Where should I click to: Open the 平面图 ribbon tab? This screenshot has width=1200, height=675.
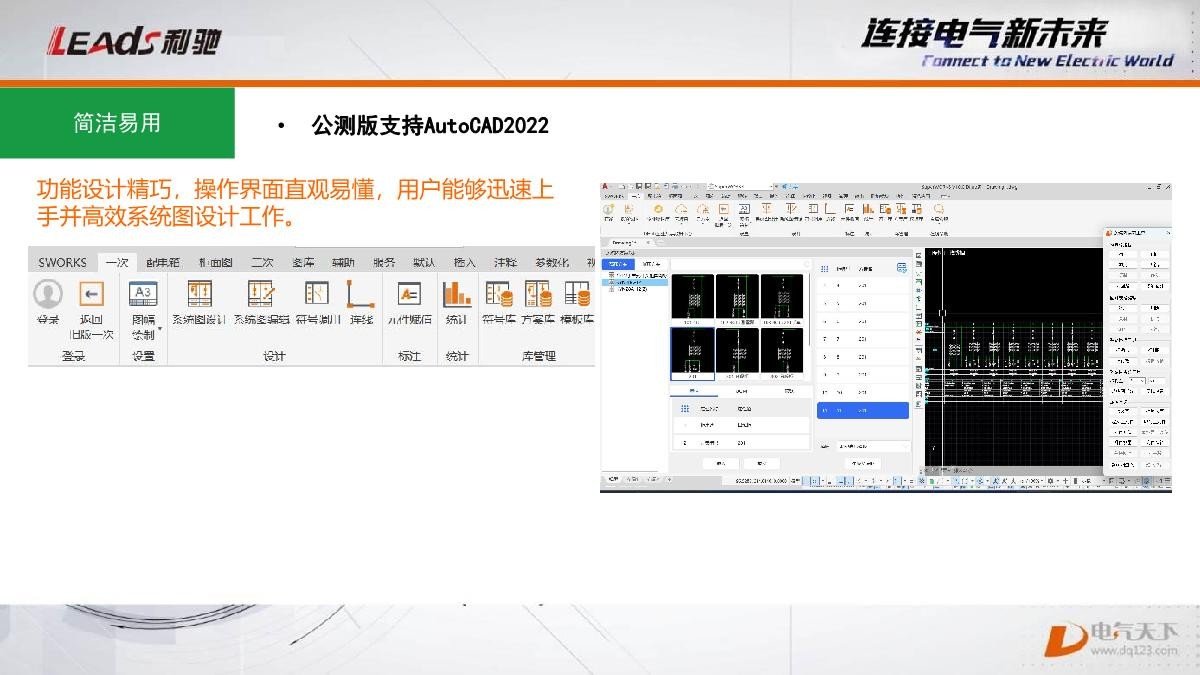215,262
